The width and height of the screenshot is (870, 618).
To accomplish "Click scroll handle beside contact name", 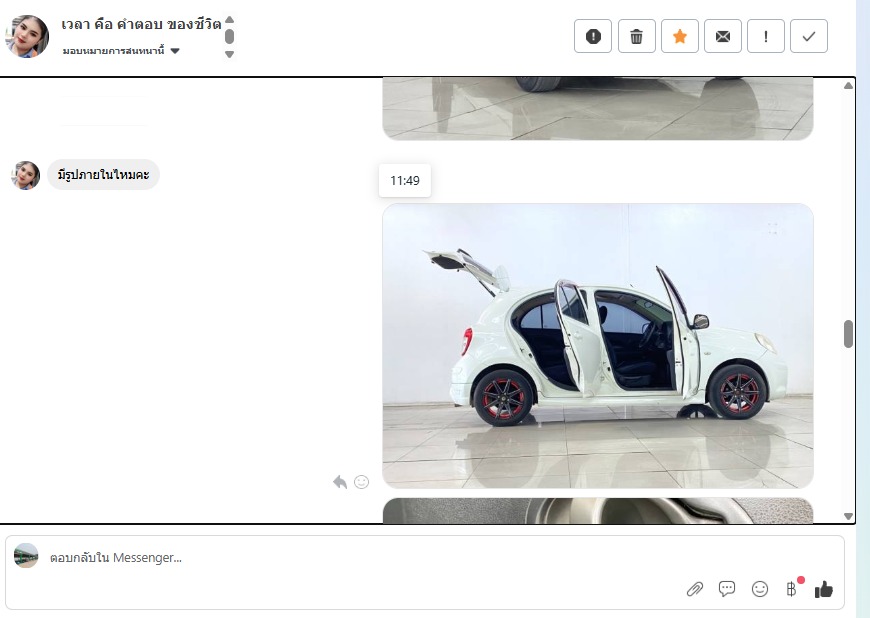I will point(229,37).
